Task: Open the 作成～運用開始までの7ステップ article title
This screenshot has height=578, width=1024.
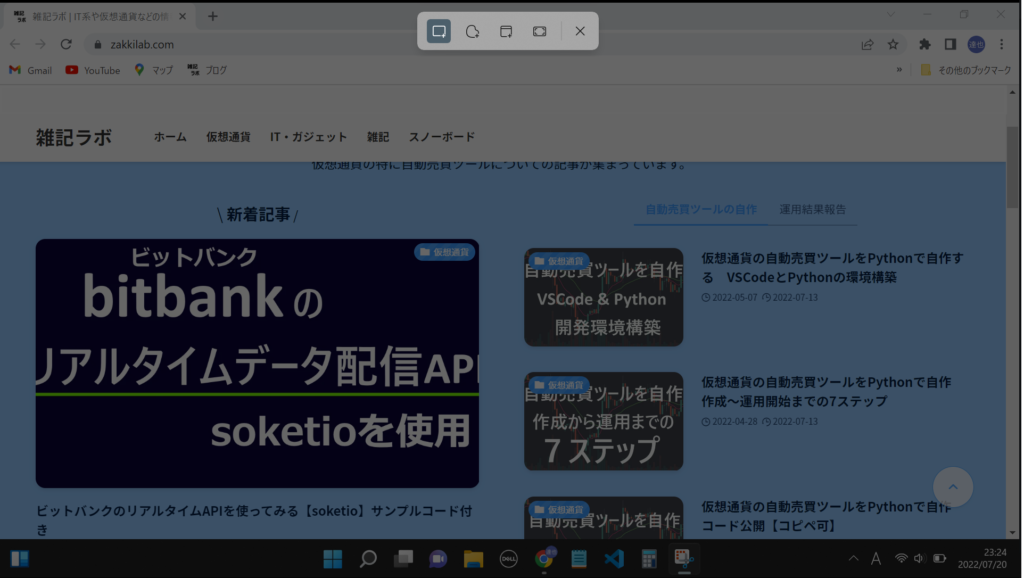Action: point(826,391)
